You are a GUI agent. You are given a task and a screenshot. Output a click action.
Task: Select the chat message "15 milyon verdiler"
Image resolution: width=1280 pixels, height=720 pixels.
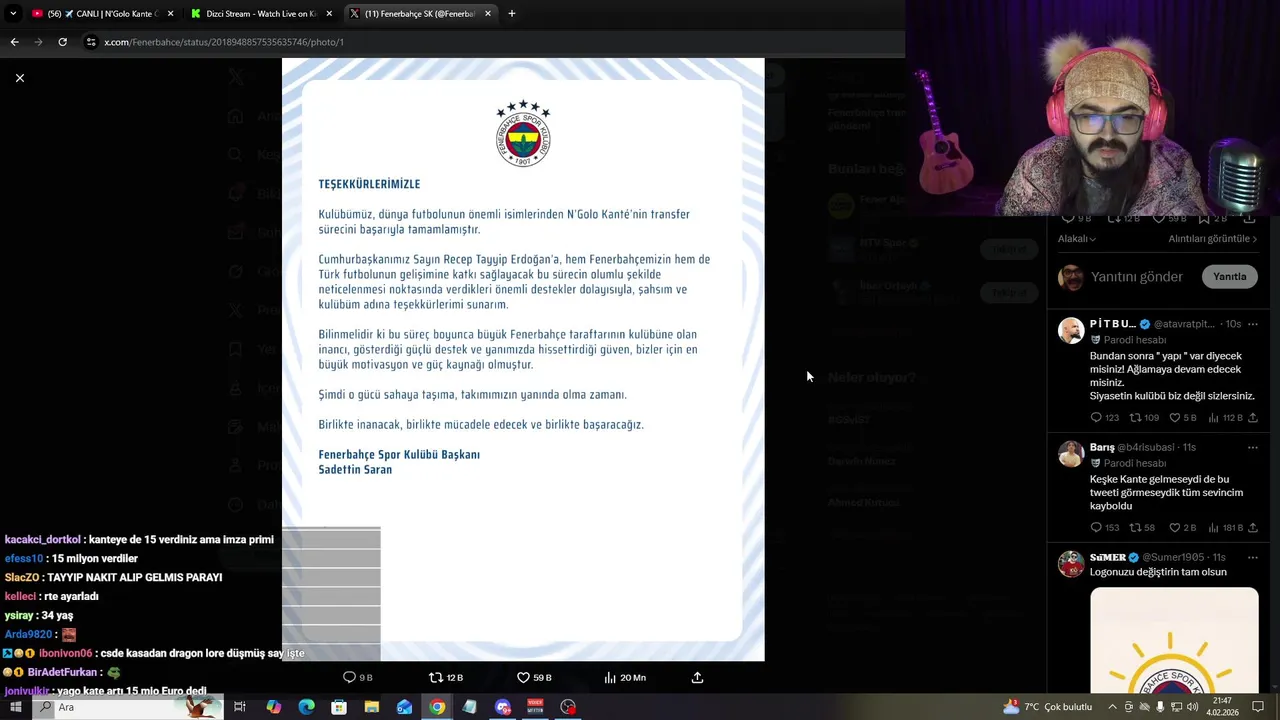pyautogui.click(x=95, y=559)
